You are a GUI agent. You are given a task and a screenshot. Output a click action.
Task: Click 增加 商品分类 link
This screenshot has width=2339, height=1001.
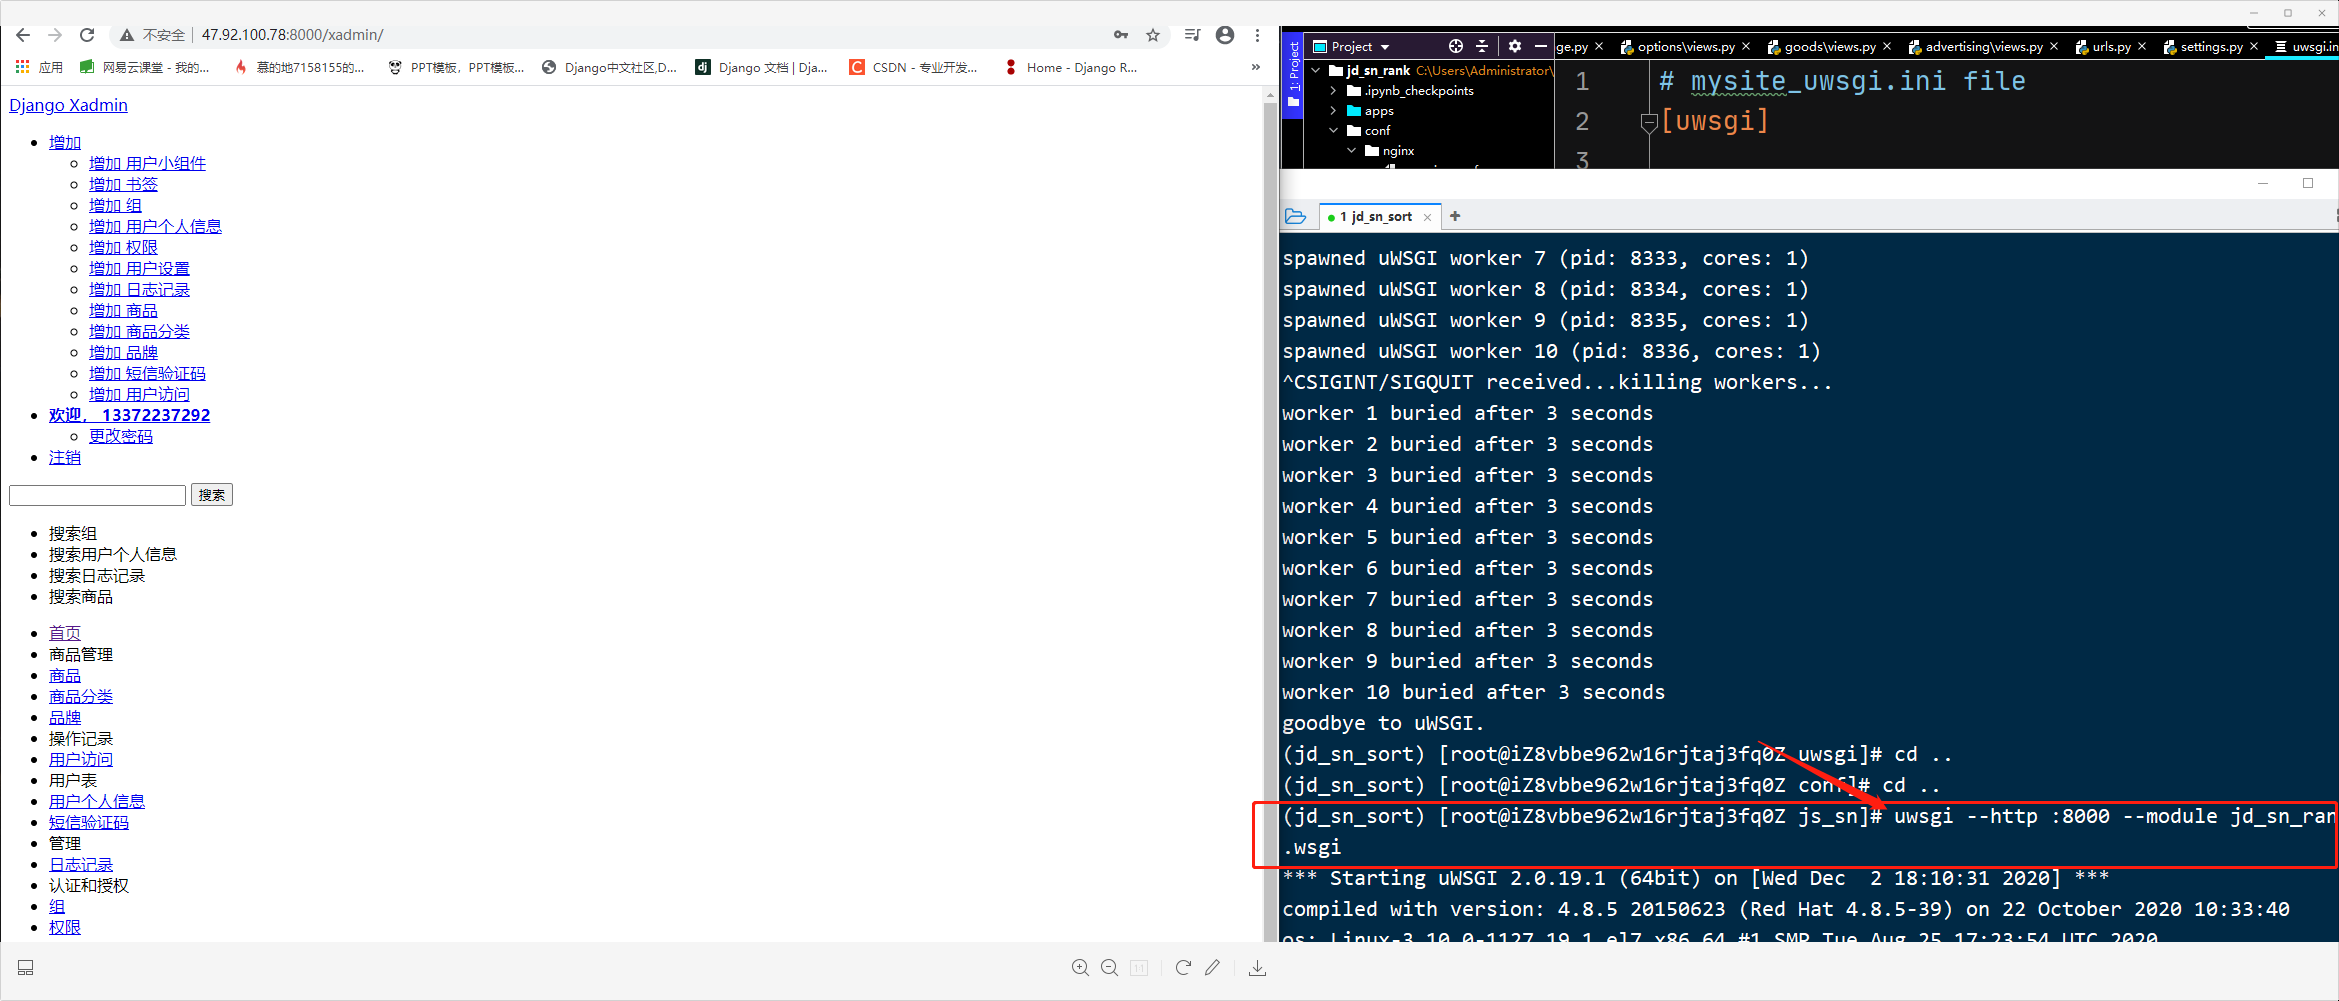pyautogui.click(x=139, y=331)
